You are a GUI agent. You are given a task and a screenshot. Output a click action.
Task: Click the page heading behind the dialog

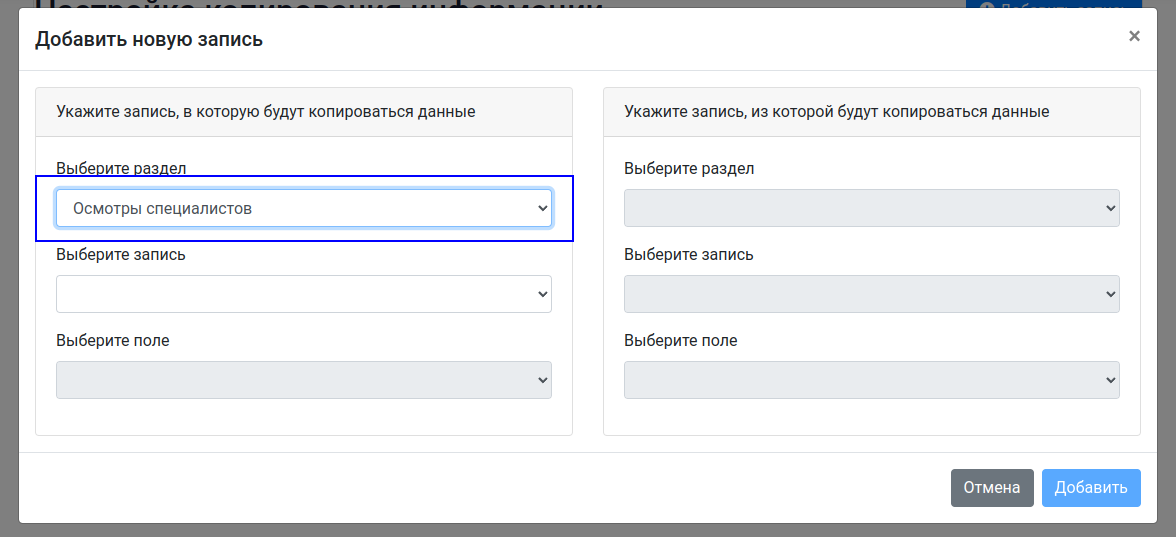320,5
